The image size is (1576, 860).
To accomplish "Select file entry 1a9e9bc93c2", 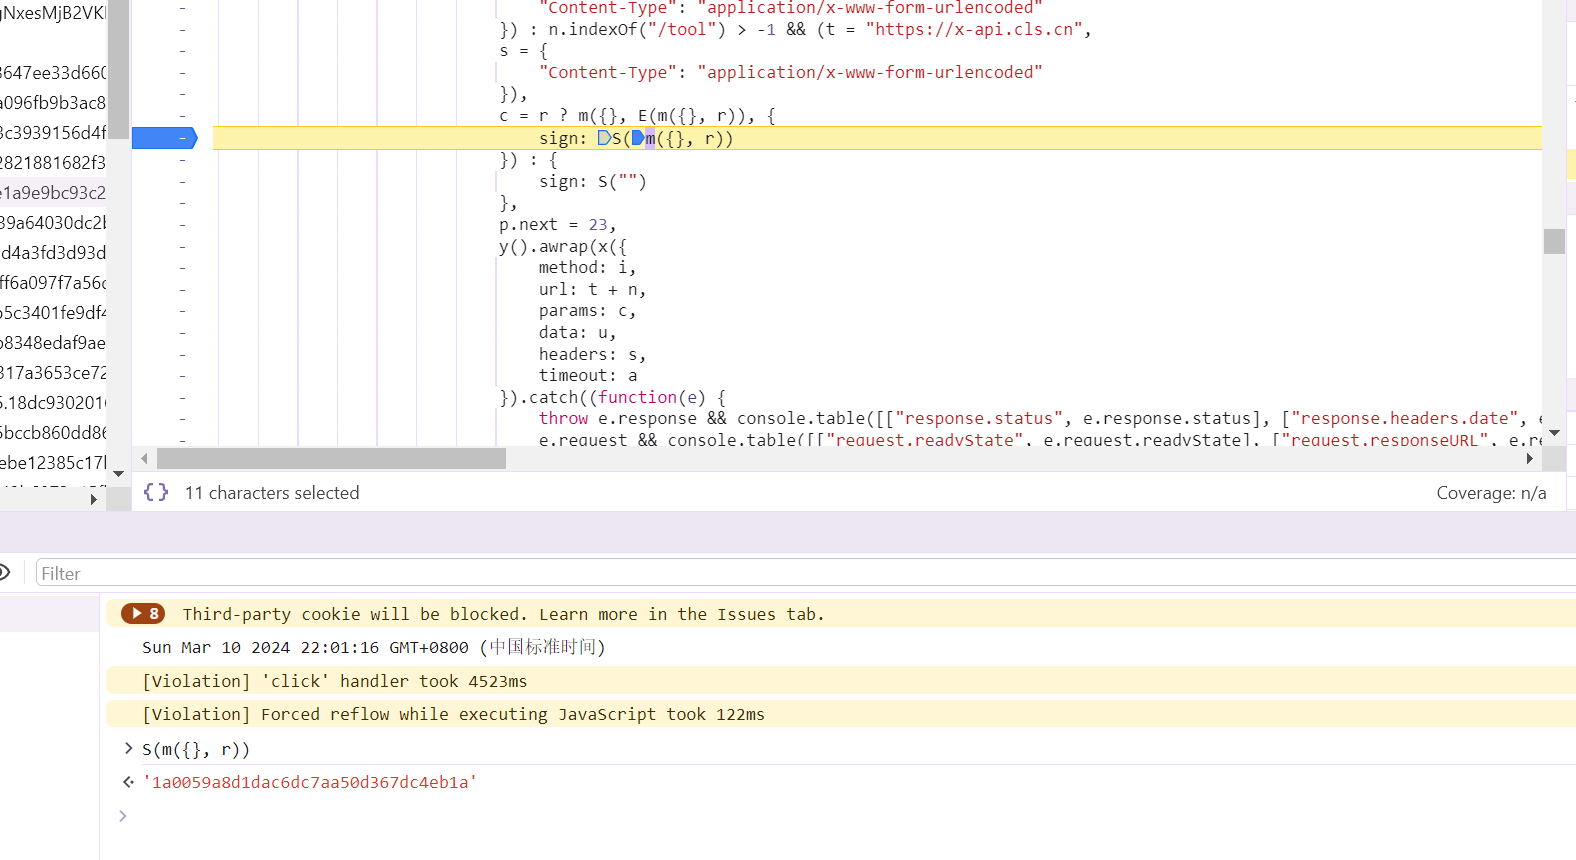I will [x=53, y=192].
